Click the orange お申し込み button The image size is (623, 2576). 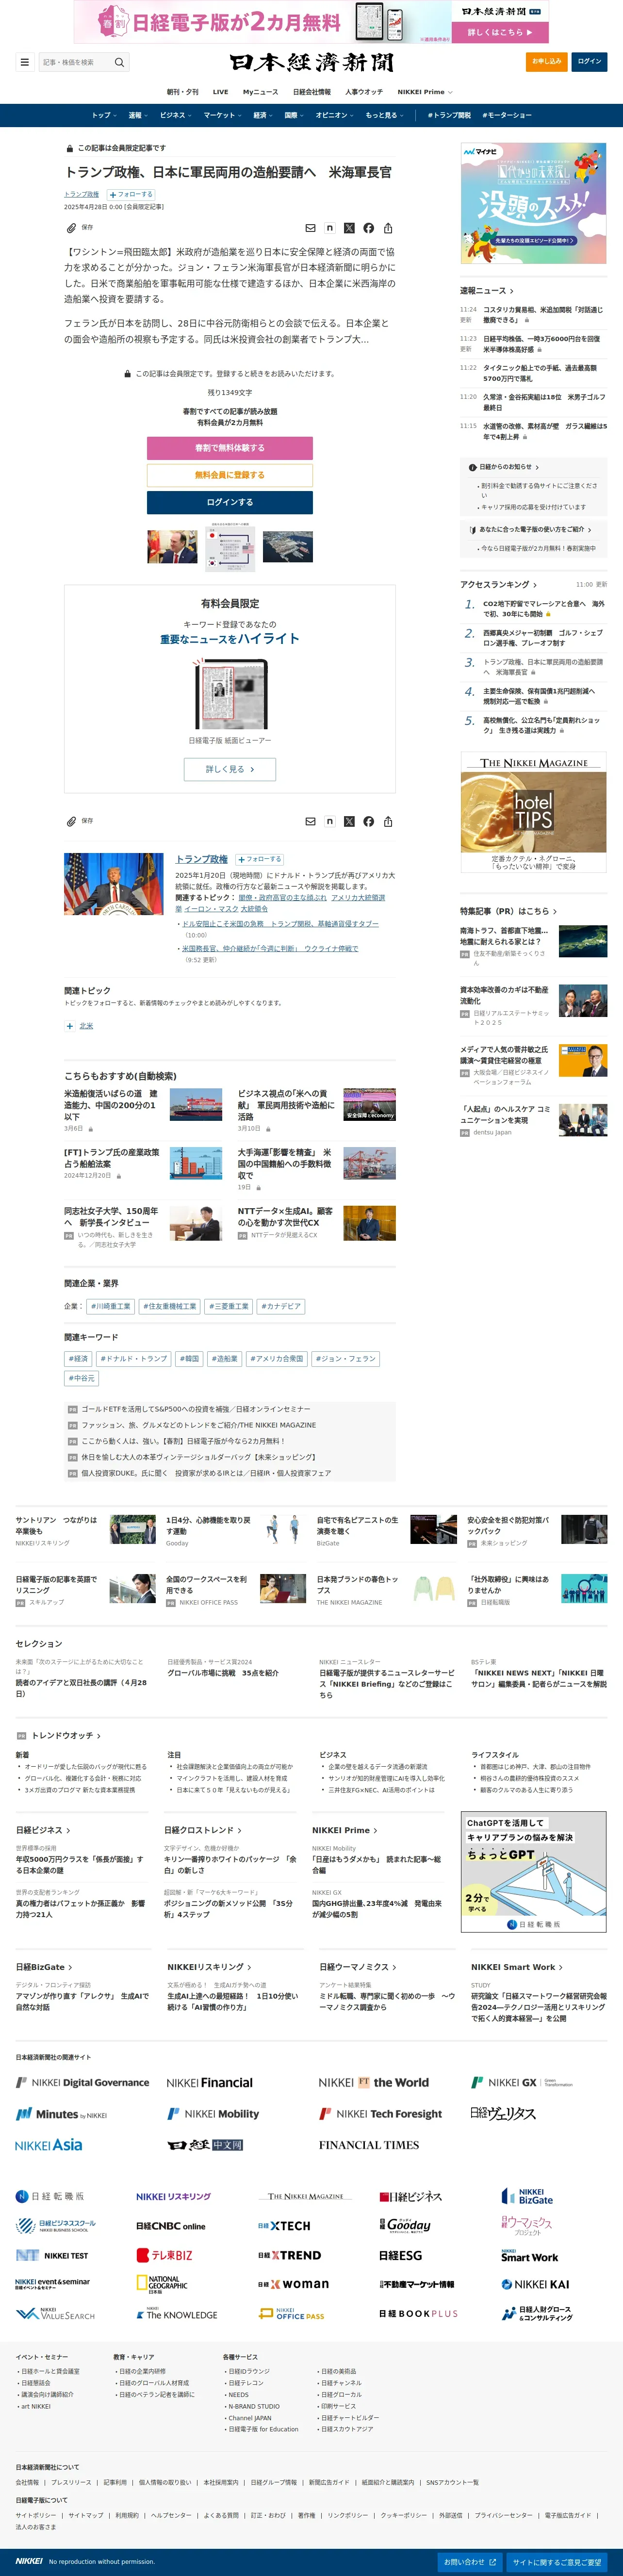pos(547,61)
